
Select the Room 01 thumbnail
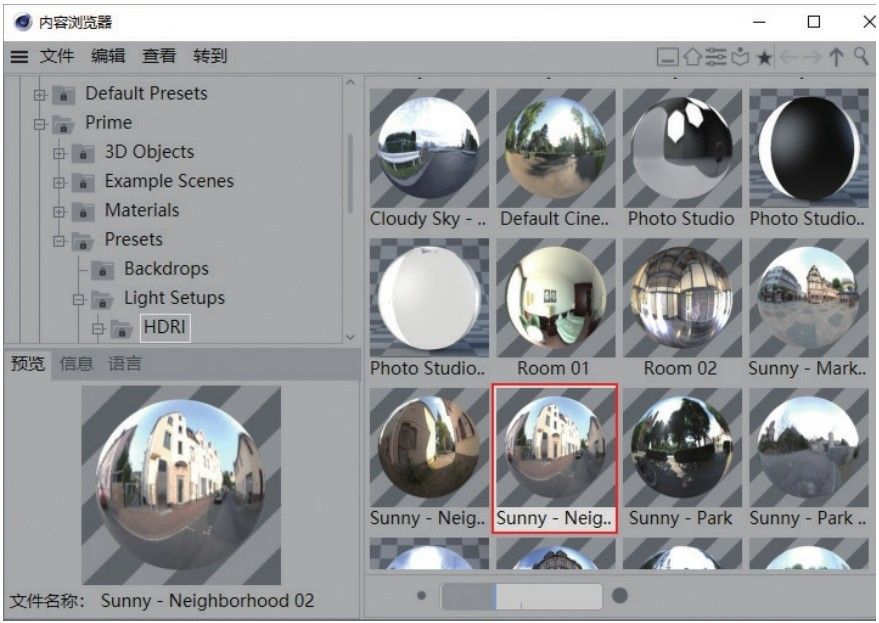pos(556,298)
